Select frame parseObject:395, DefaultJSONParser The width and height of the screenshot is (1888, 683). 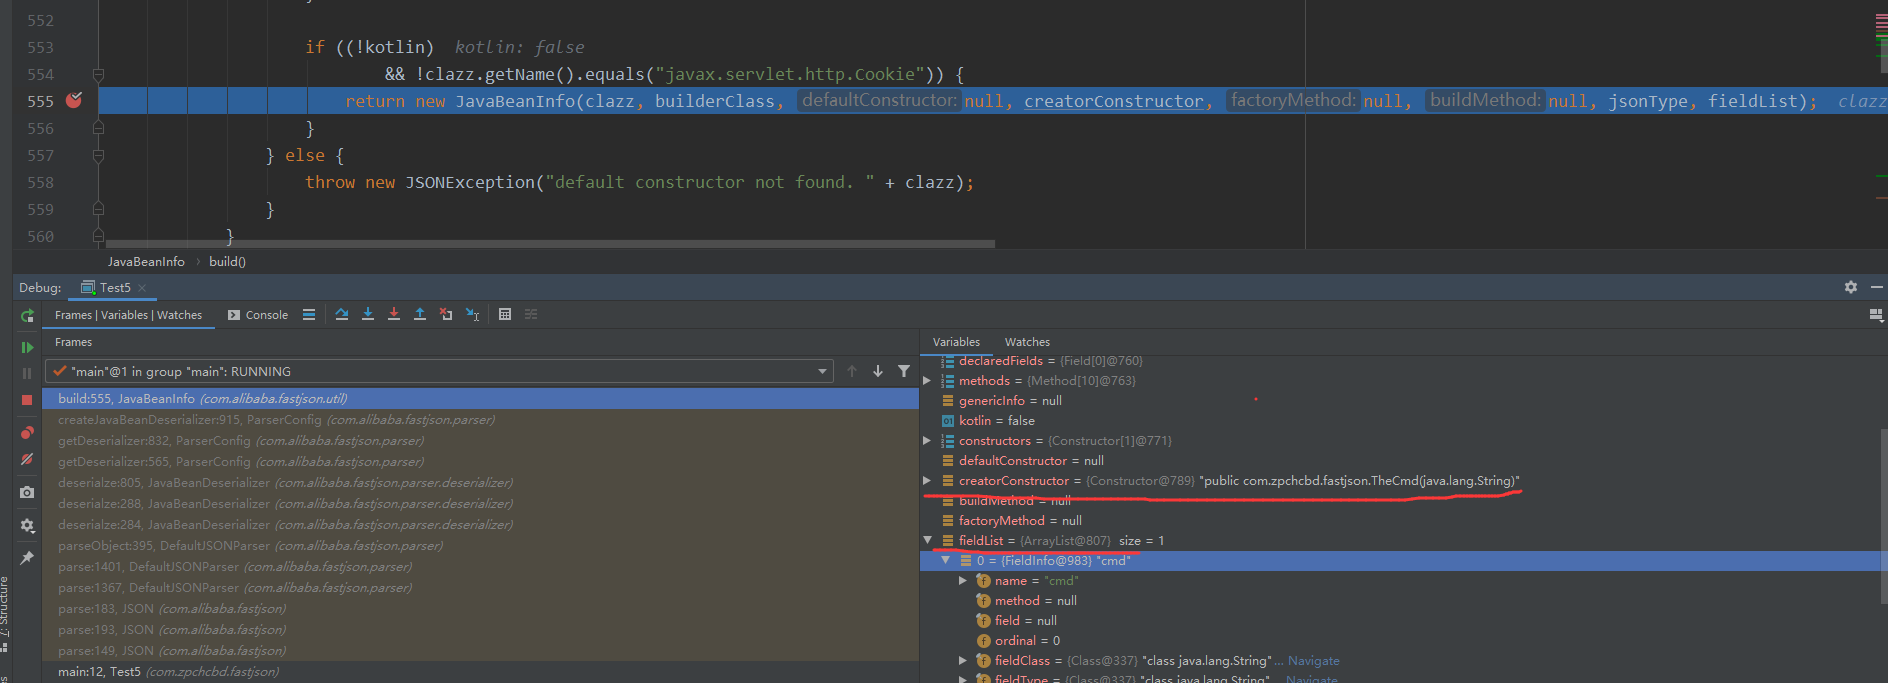point(480,546)
